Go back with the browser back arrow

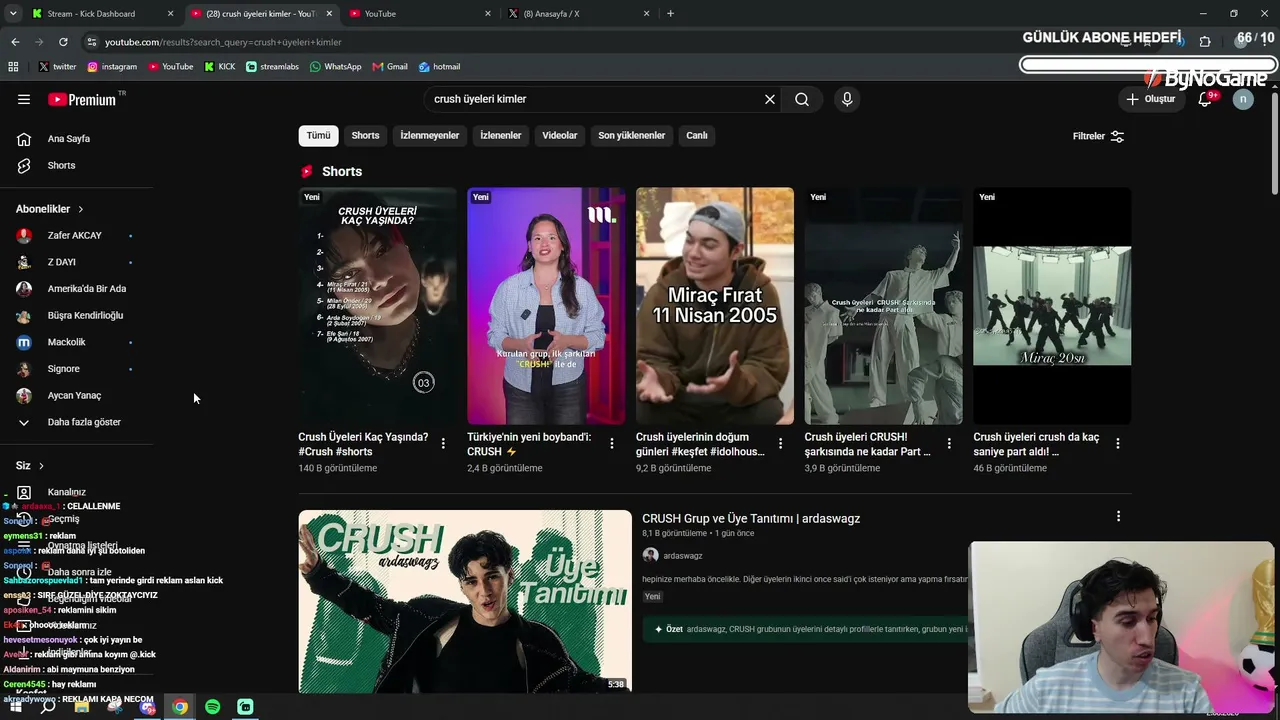pyautogui.click(x=15, y=42)
